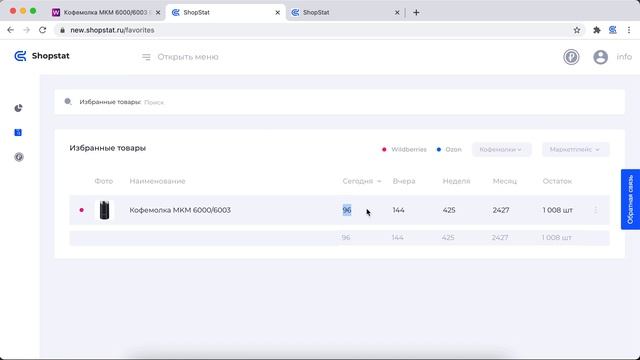Click the ShopStat extension icon

(x=613, y=30)
